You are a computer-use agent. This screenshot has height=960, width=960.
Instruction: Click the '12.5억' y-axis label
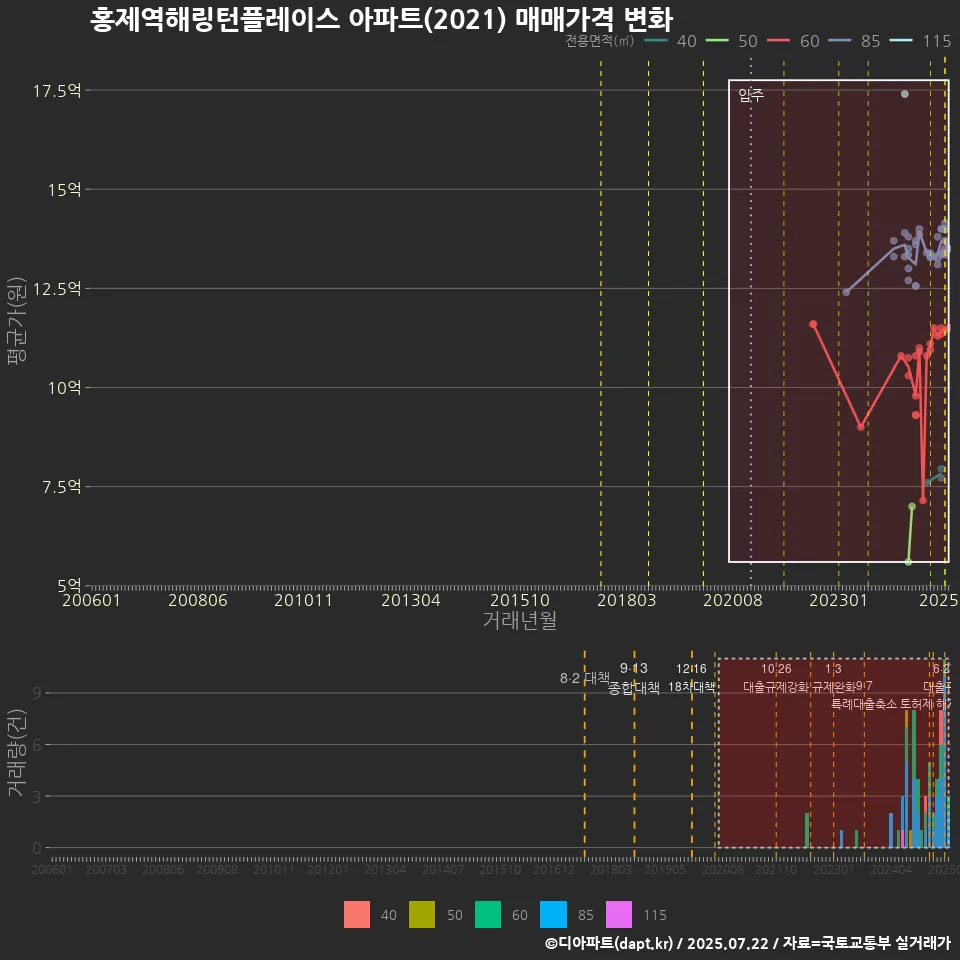pos(57,289)
